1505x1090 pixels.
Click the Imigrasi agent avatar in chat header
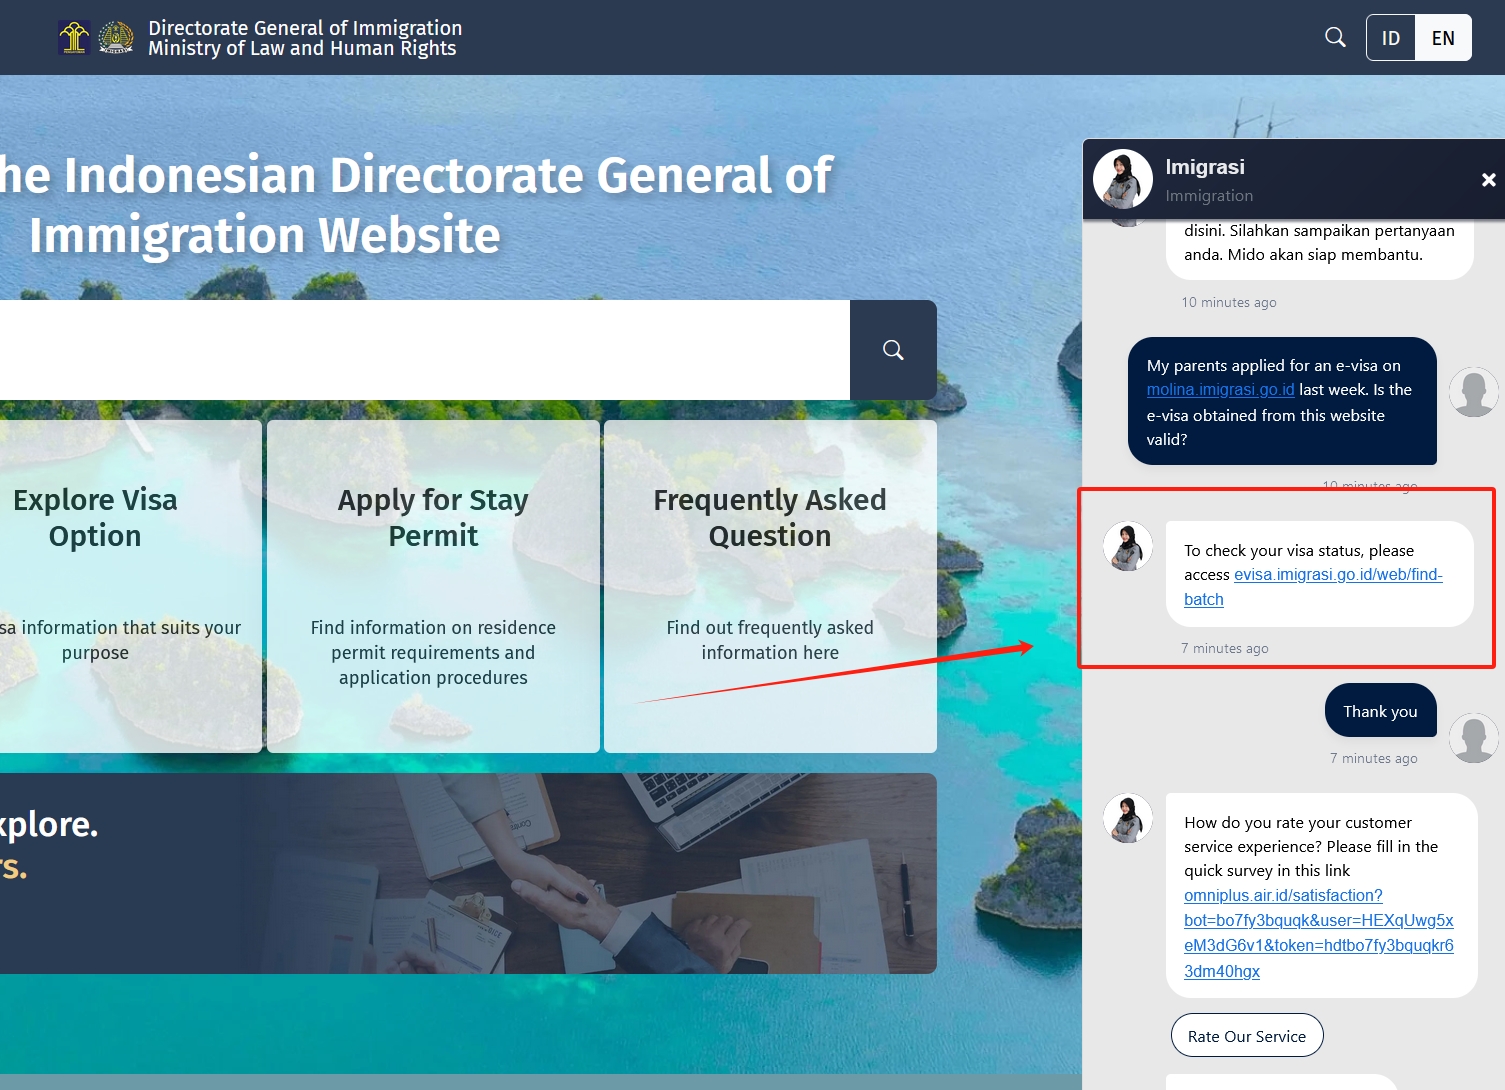(x=1123, y=180)
